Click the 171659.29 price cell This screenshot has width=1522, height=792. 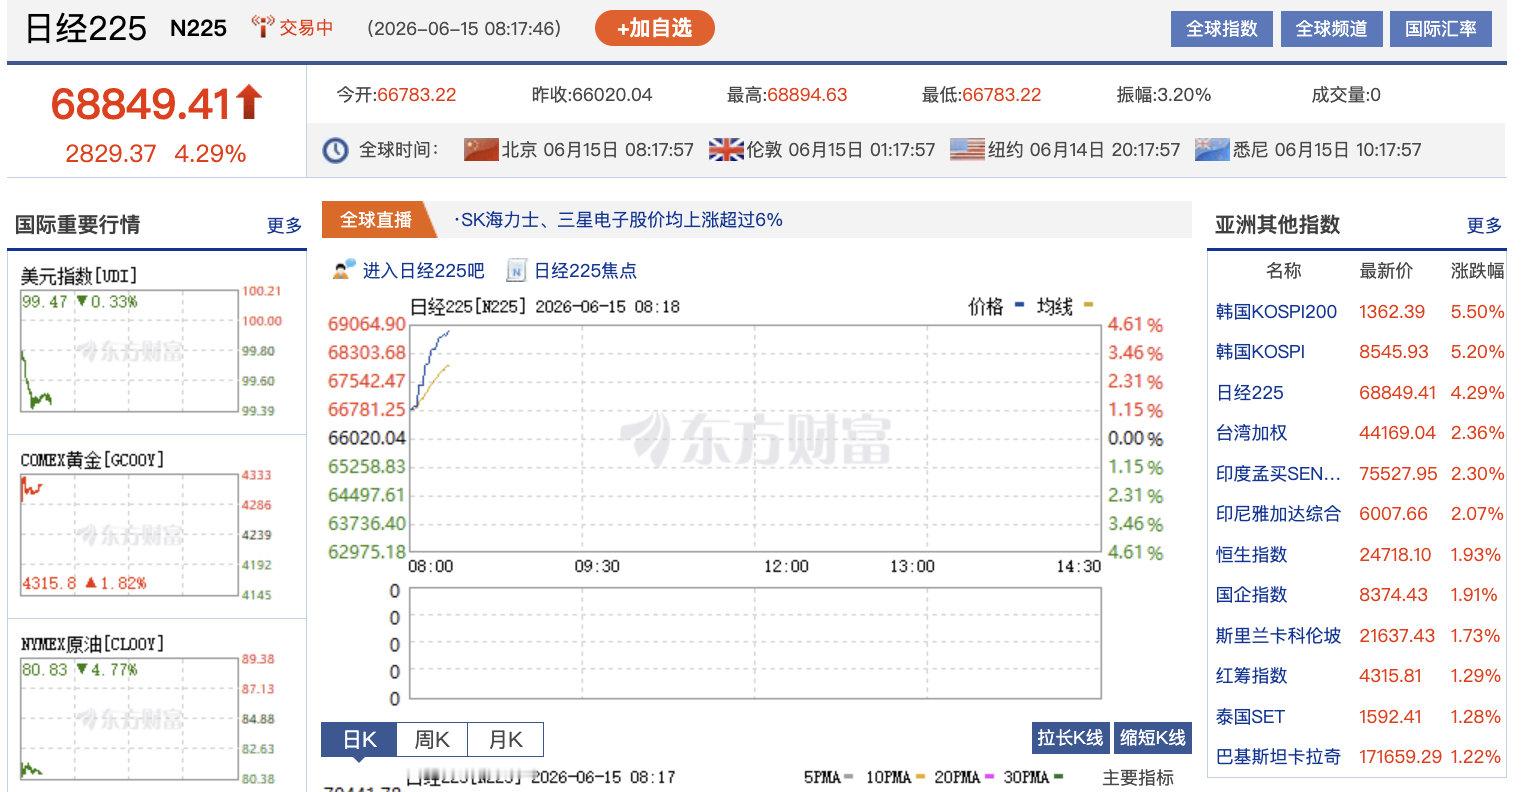pyautogui.click(x=1398, y=757)
